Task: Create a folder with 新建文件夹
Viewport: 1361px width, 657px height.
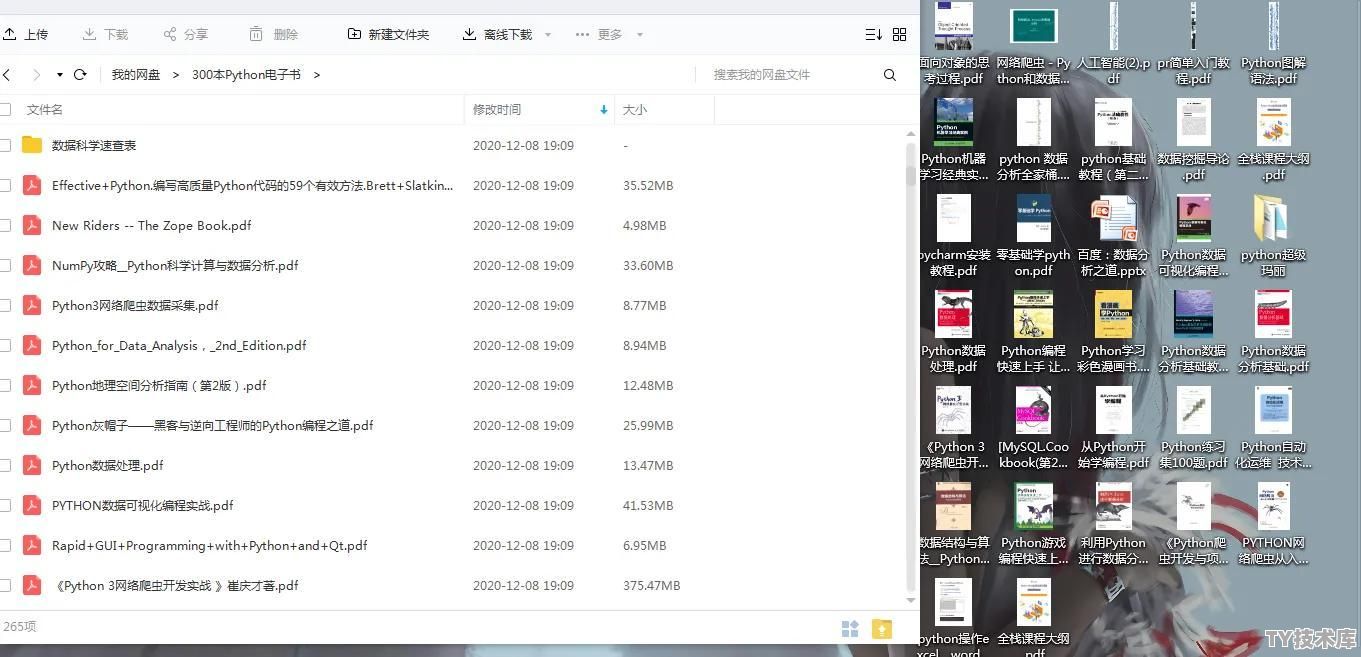Action: [x=388, y=34]
